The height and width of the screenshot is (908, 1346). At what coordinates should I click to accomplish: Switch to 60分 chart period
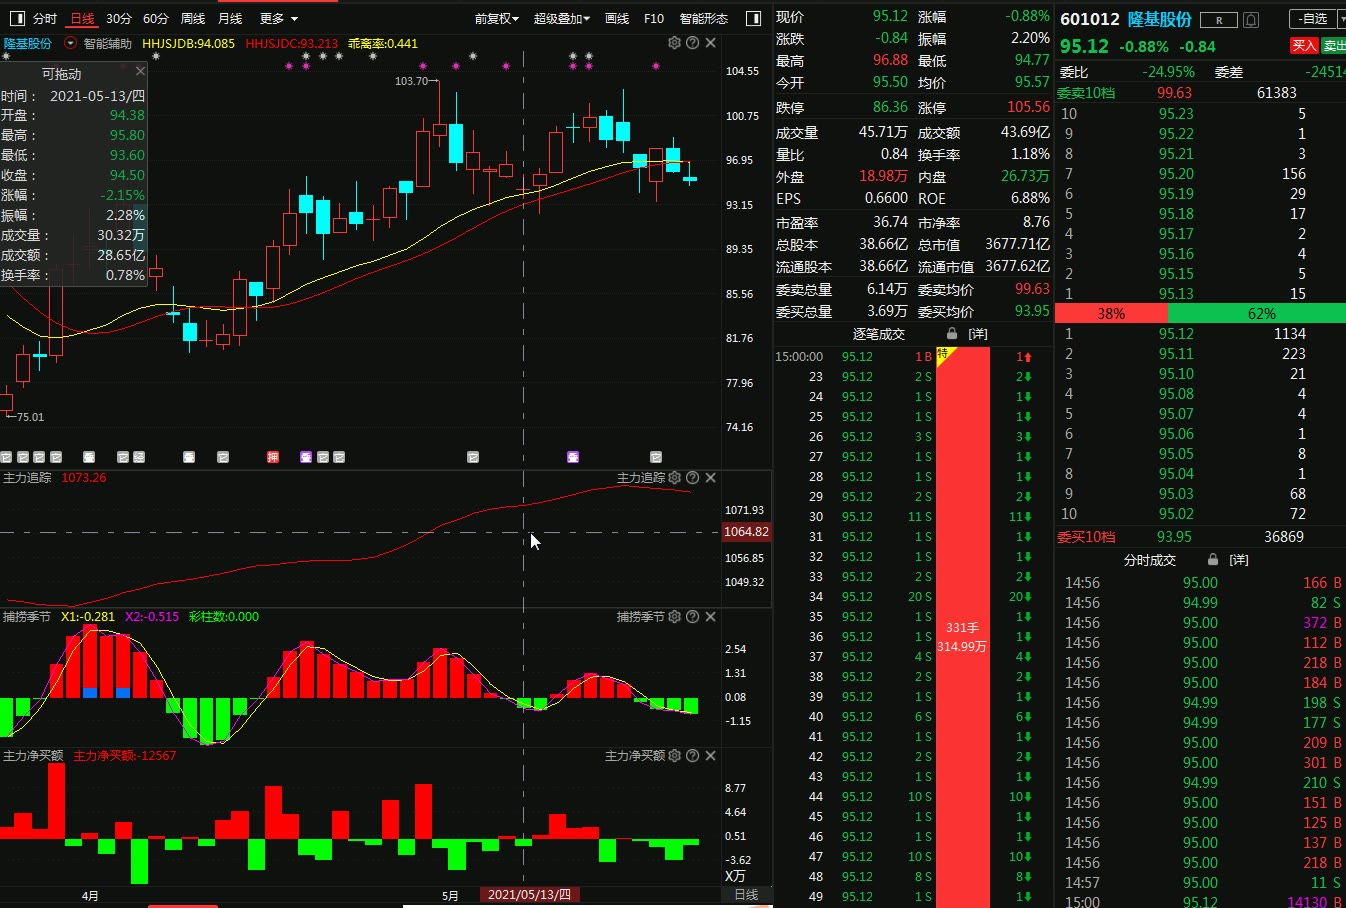coord(156,18)
